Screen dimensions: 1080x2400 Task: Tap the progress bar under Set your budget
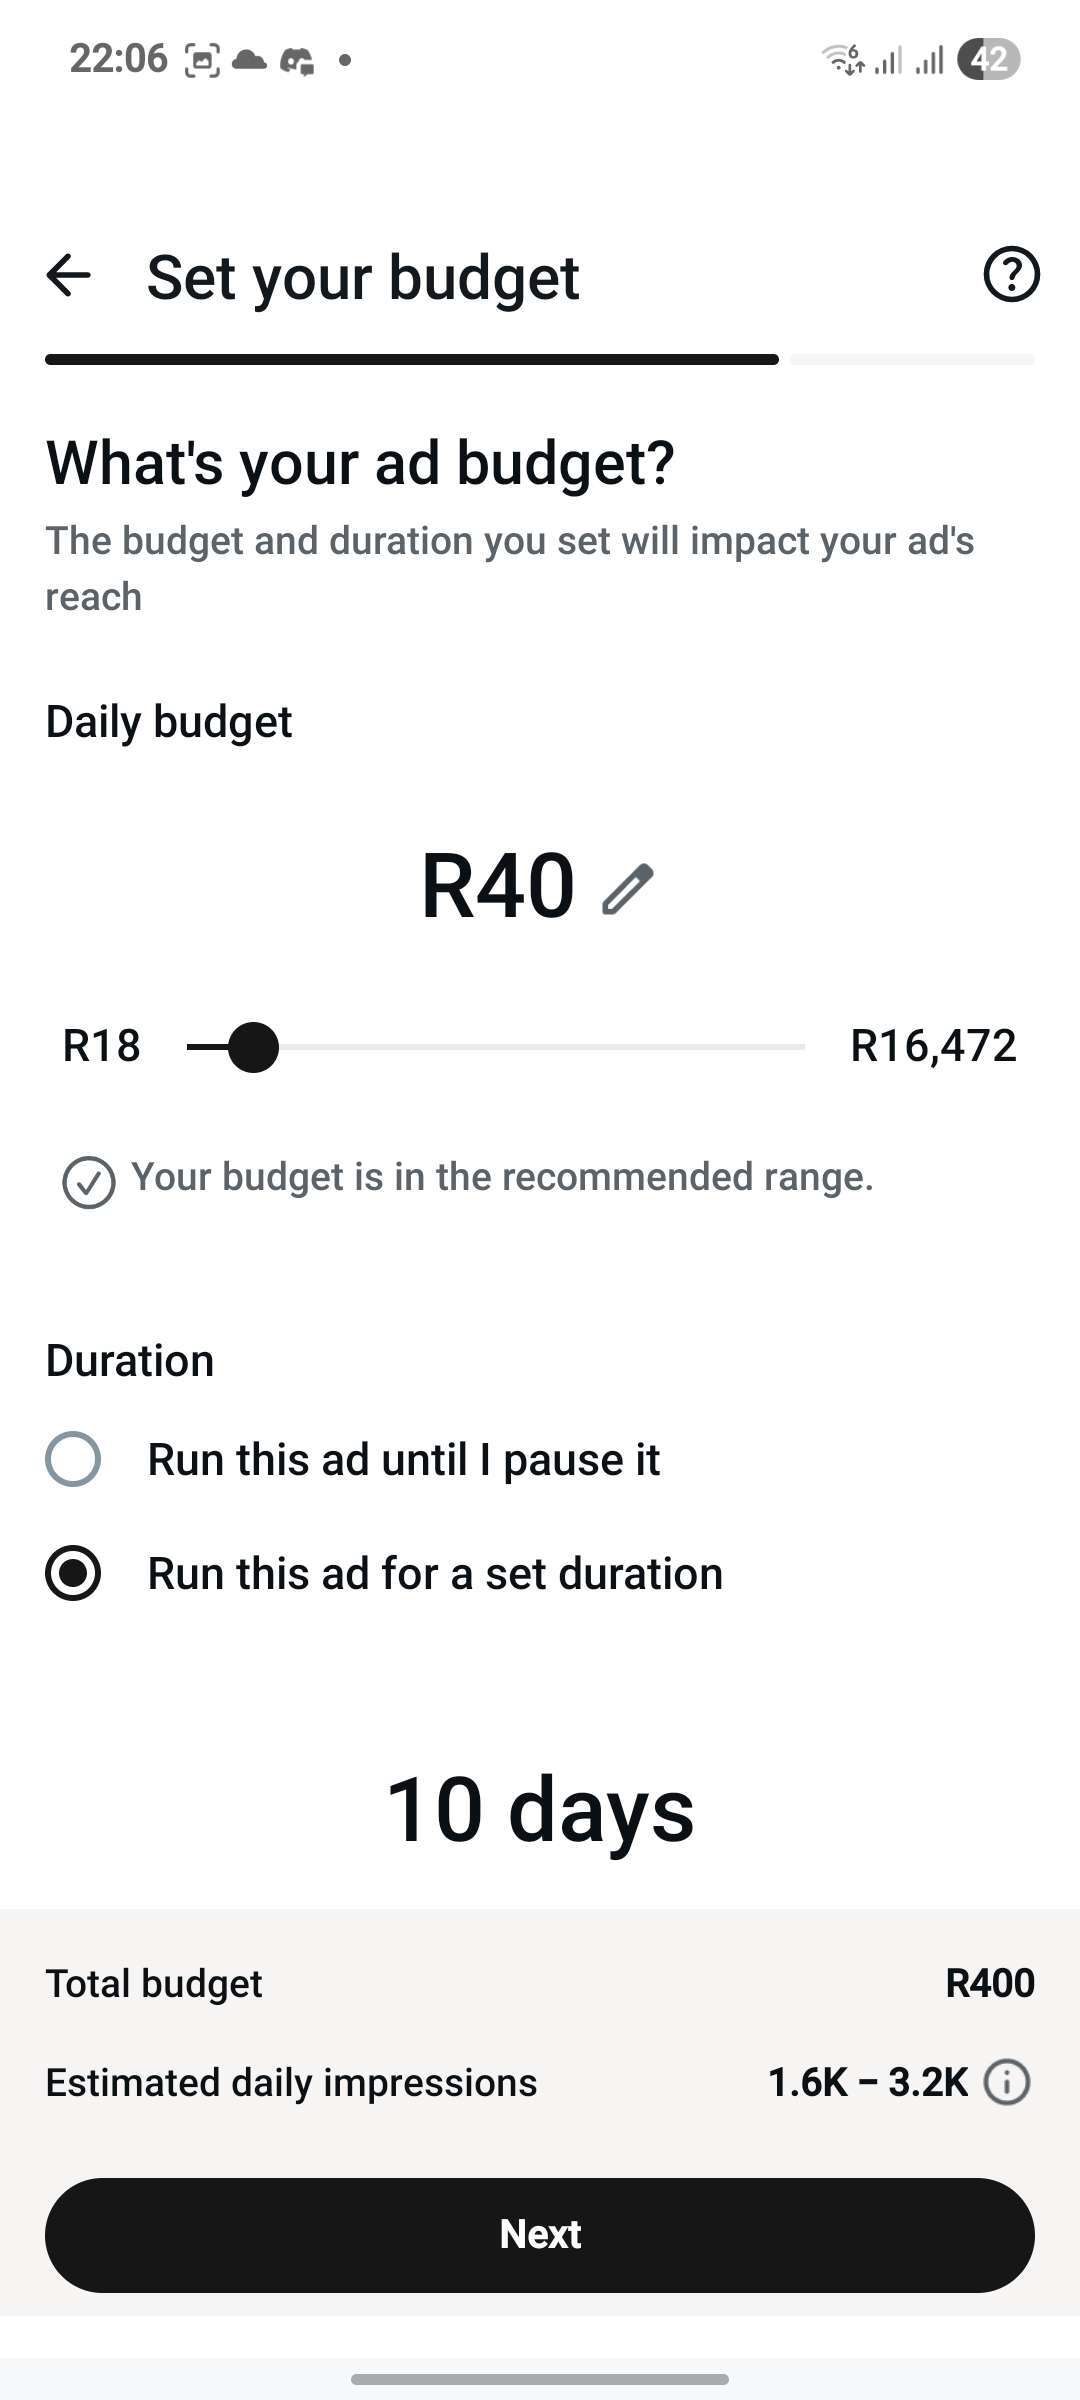(540, 359)
